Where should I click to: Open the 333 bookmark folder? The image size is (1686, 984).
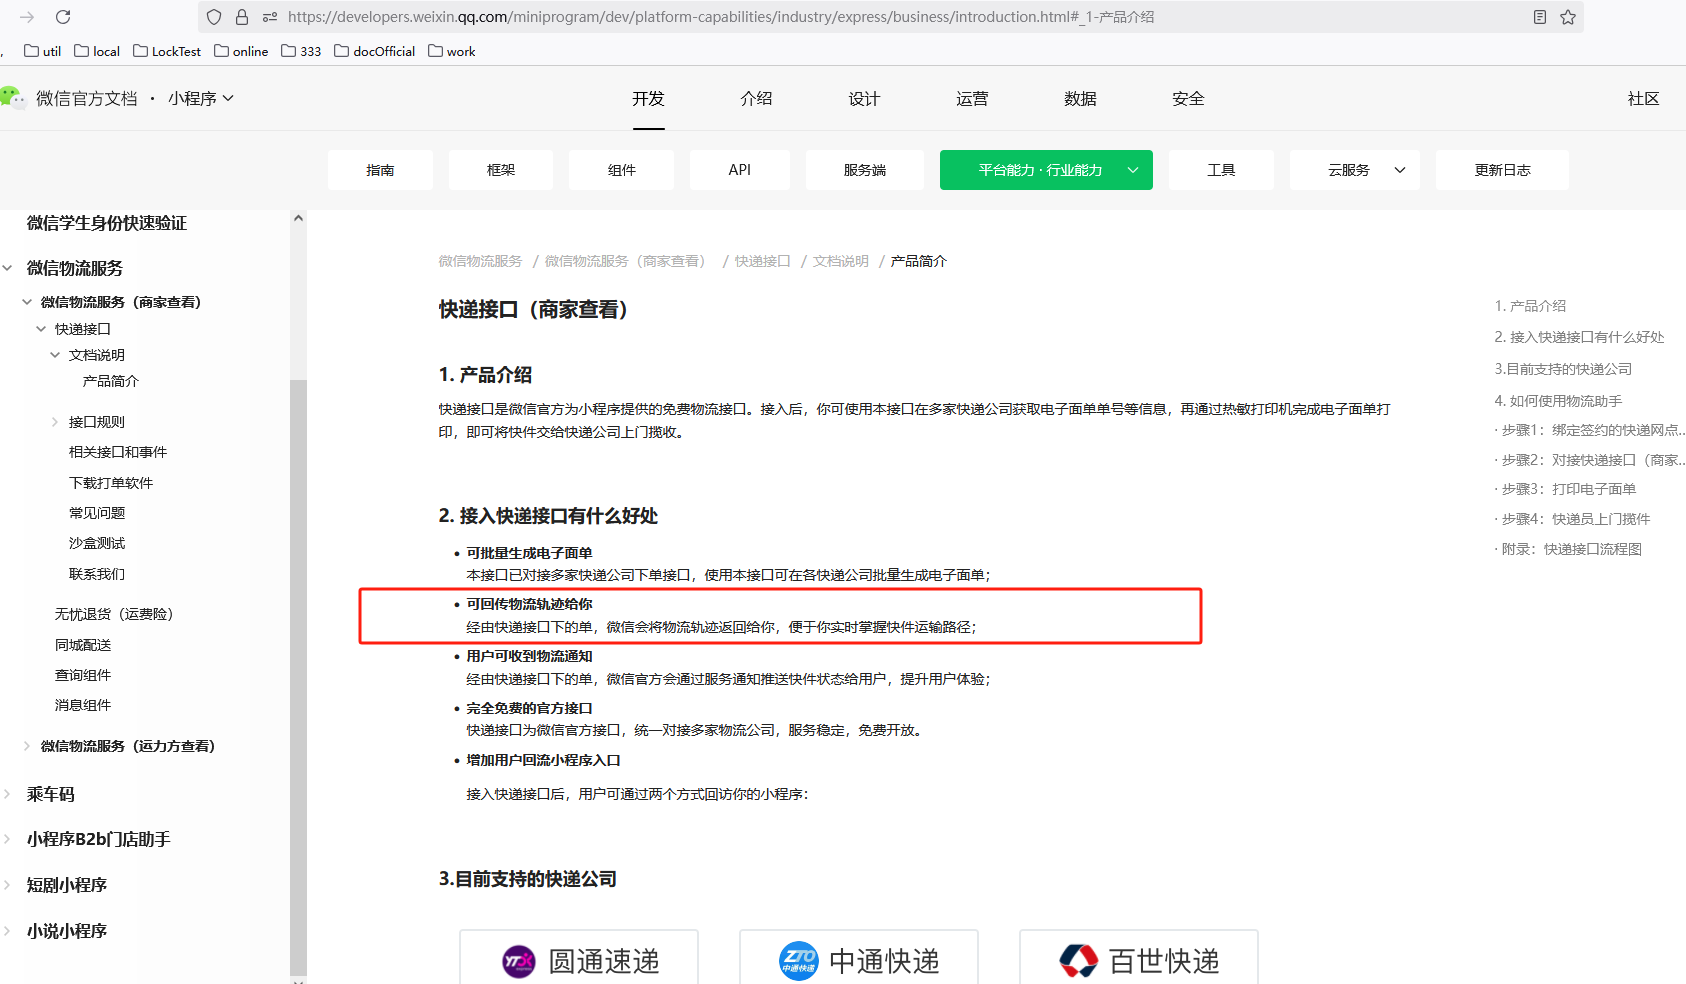[x=301, y=51]
